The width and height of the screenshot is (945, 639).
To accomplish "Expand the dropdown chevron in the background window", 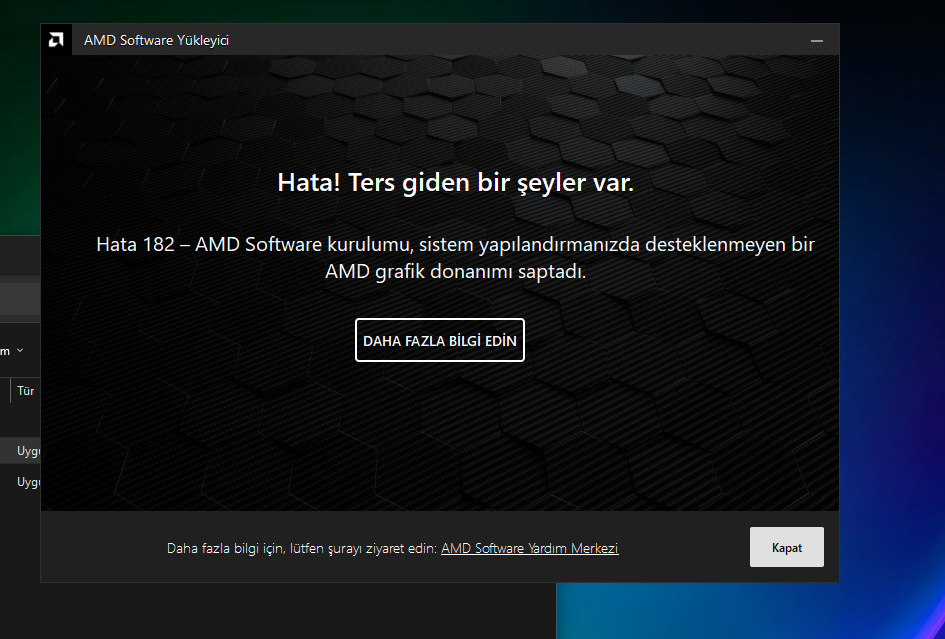I will (20, 350).
